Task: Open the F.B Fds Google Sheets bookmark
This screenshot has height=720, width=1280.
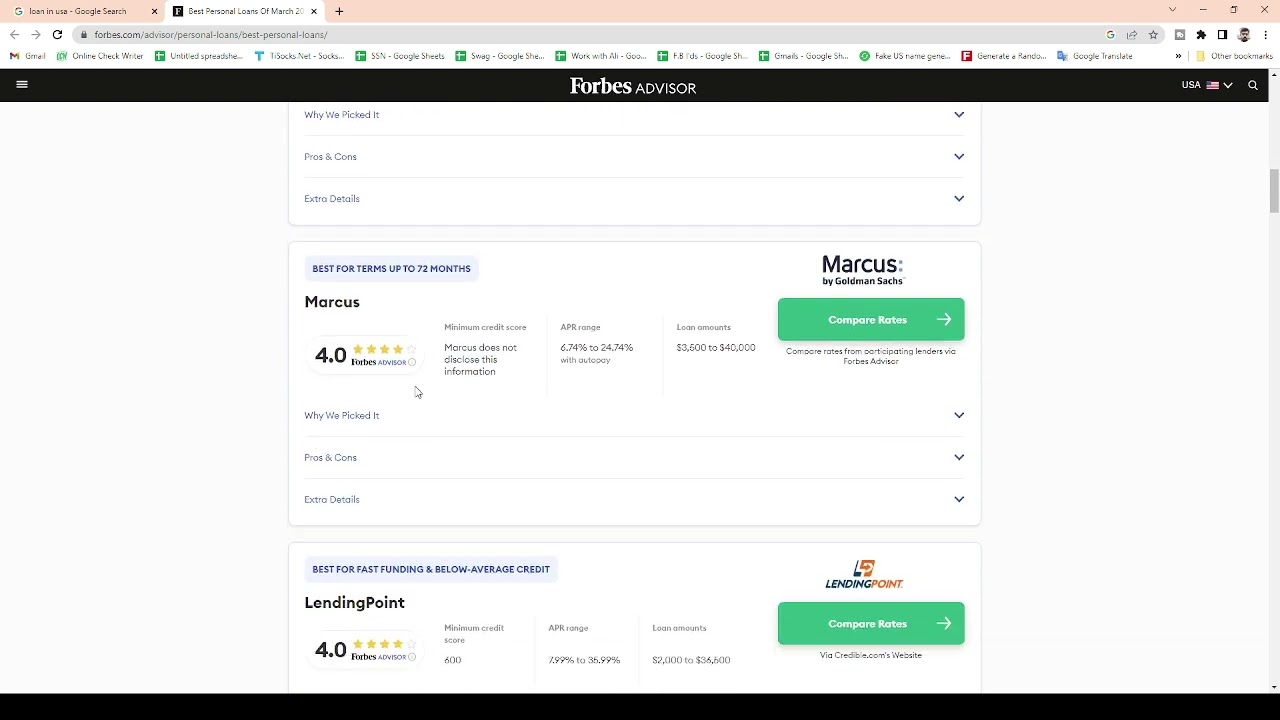Action: [702, 56]
